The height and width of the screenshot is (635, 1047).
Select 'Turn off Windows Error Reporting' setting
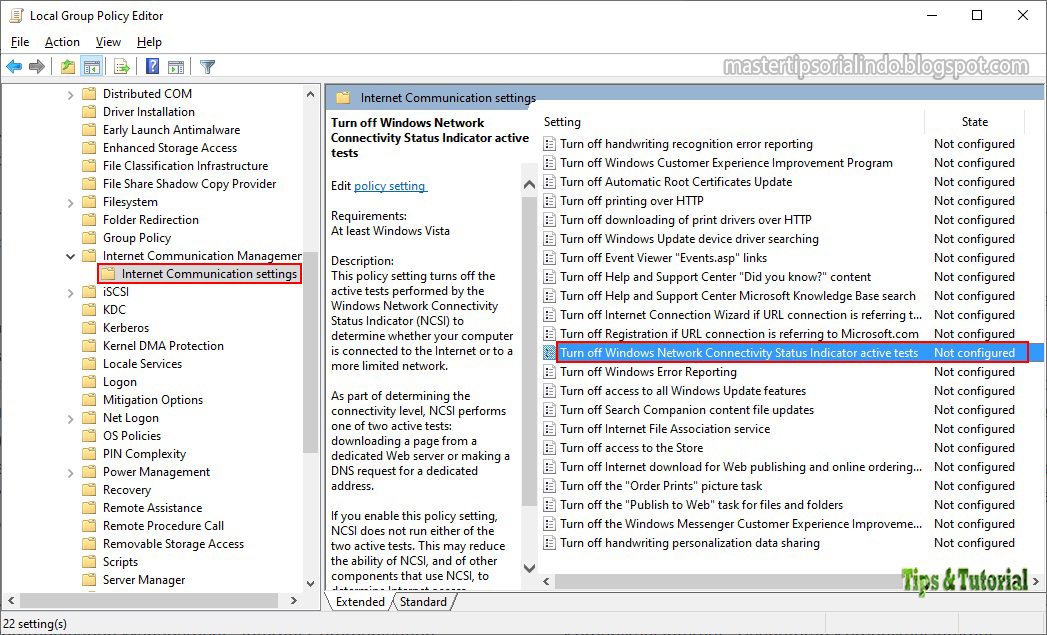coord(650,372)
